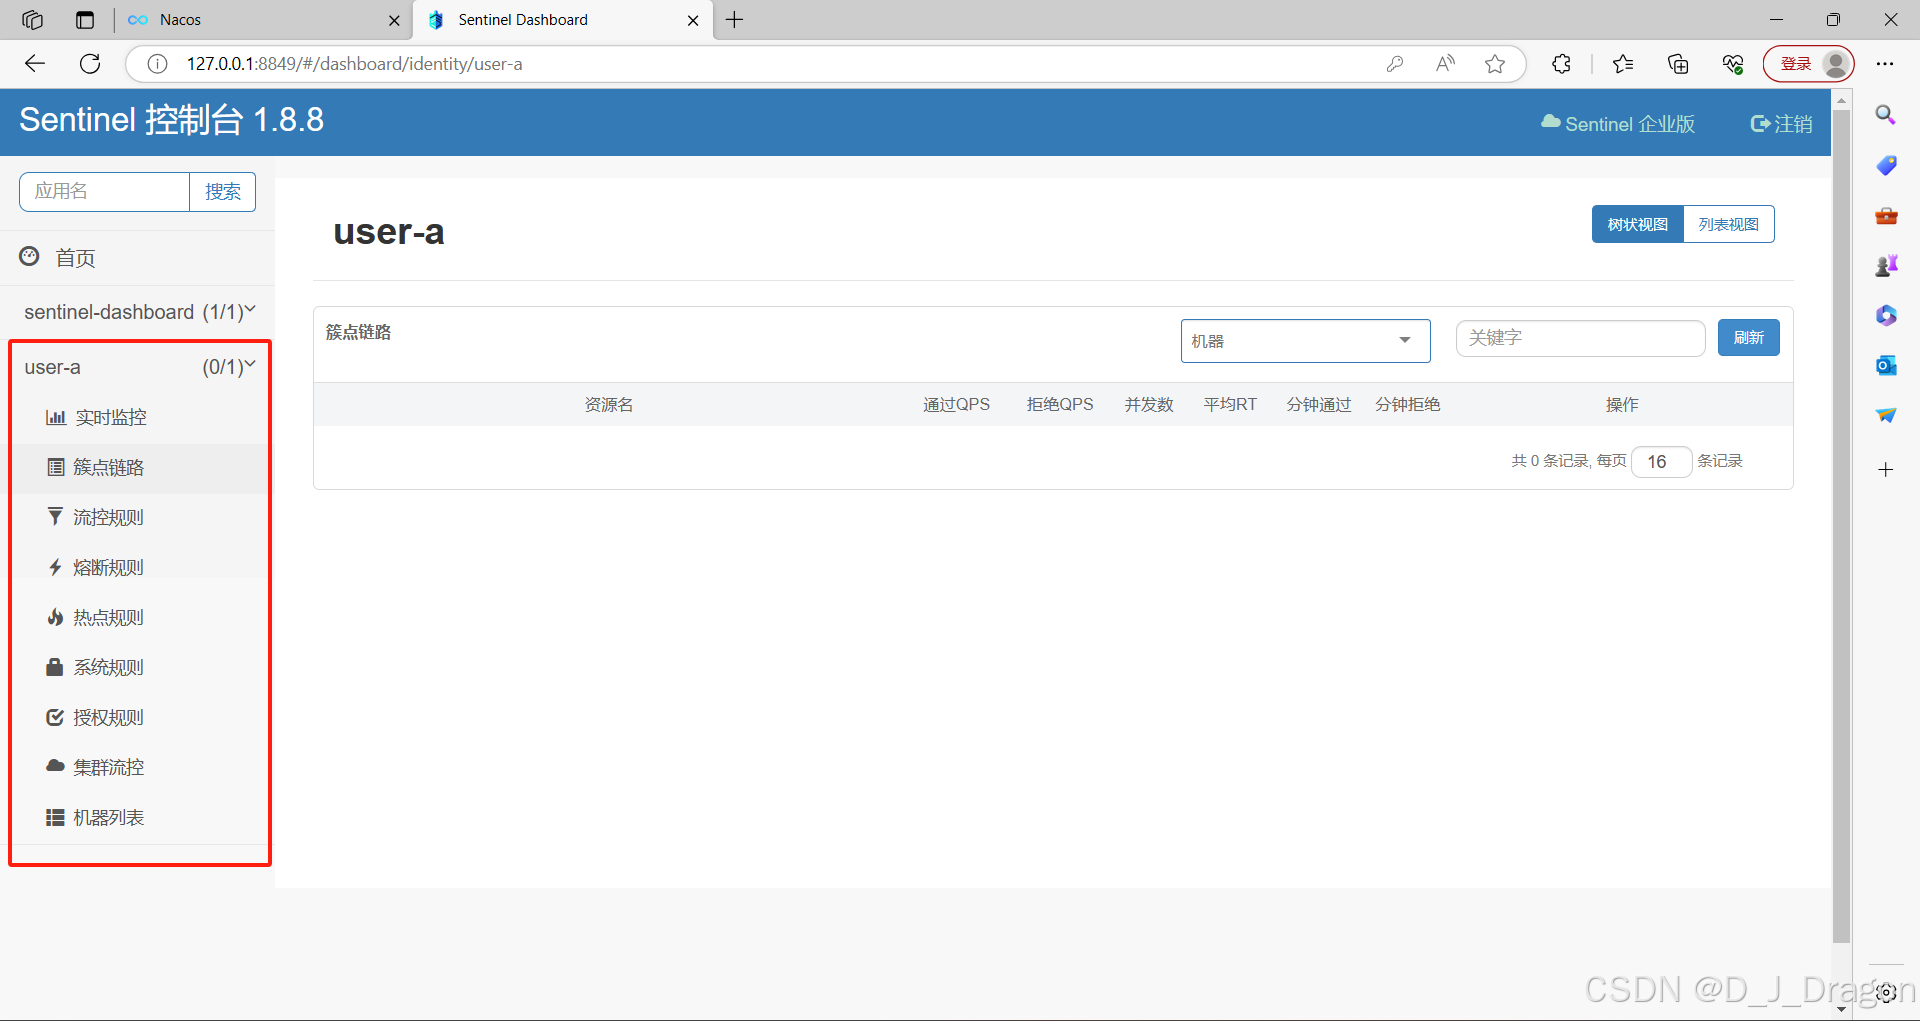Viewport: 1920px width, 1021px height.
Task: Open the Edge sidebar tools briefcase icon
Action: click(x=1886, y=215)
